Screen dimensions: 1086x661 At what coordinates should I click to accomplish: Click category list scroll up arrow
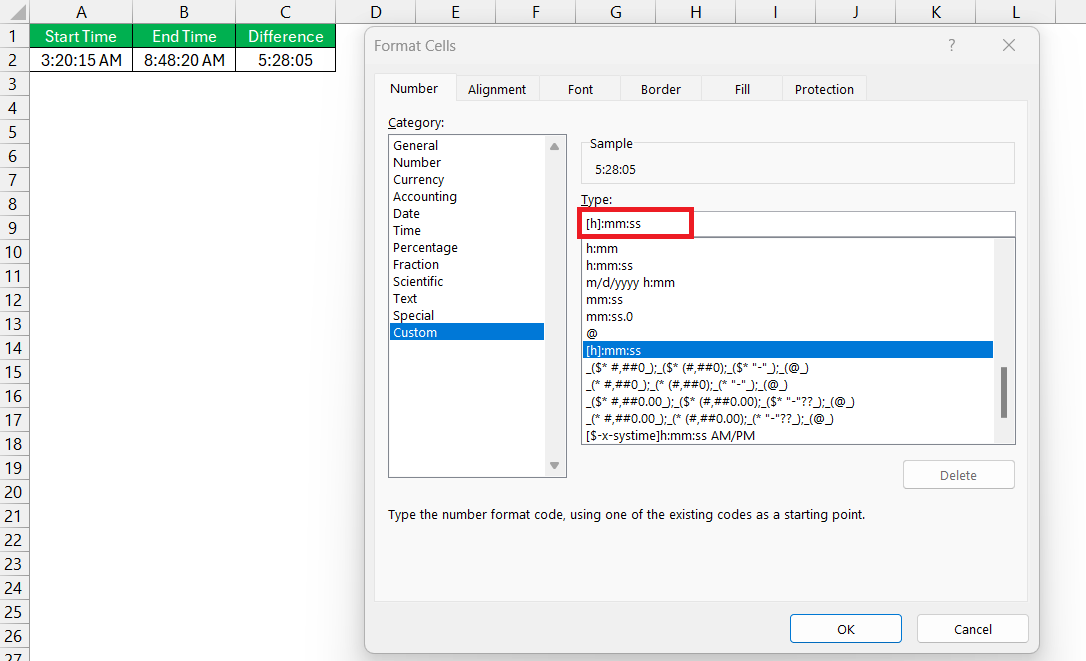(554, 146)
